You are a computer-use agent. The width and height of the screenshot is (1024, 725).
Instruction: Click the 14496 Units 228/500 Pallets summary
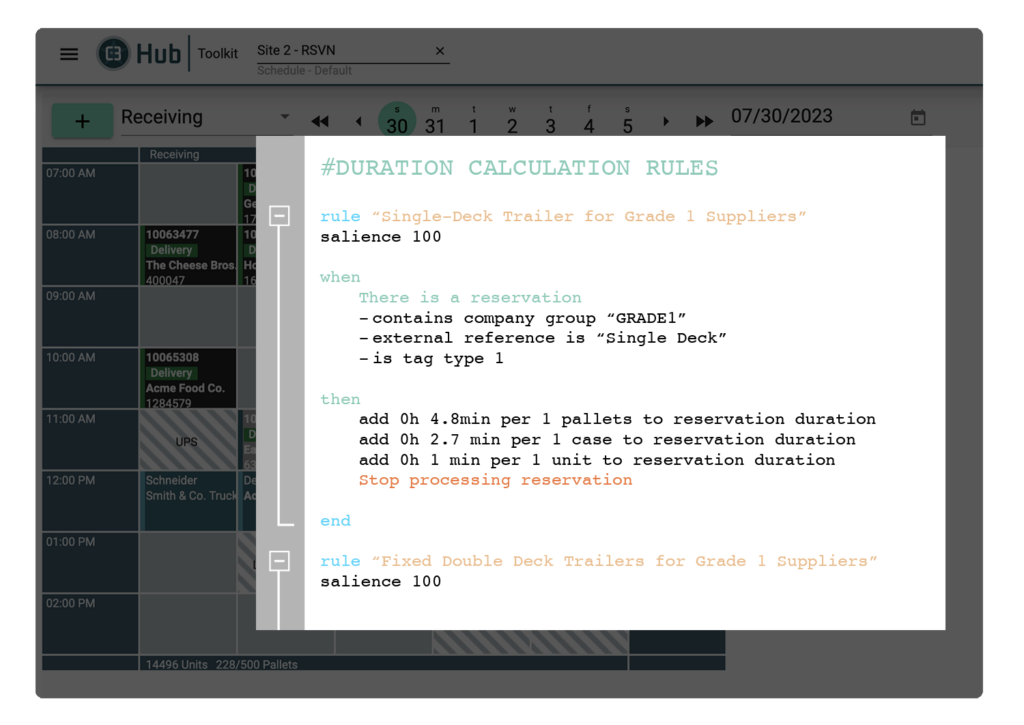click(x=221, y=664)
